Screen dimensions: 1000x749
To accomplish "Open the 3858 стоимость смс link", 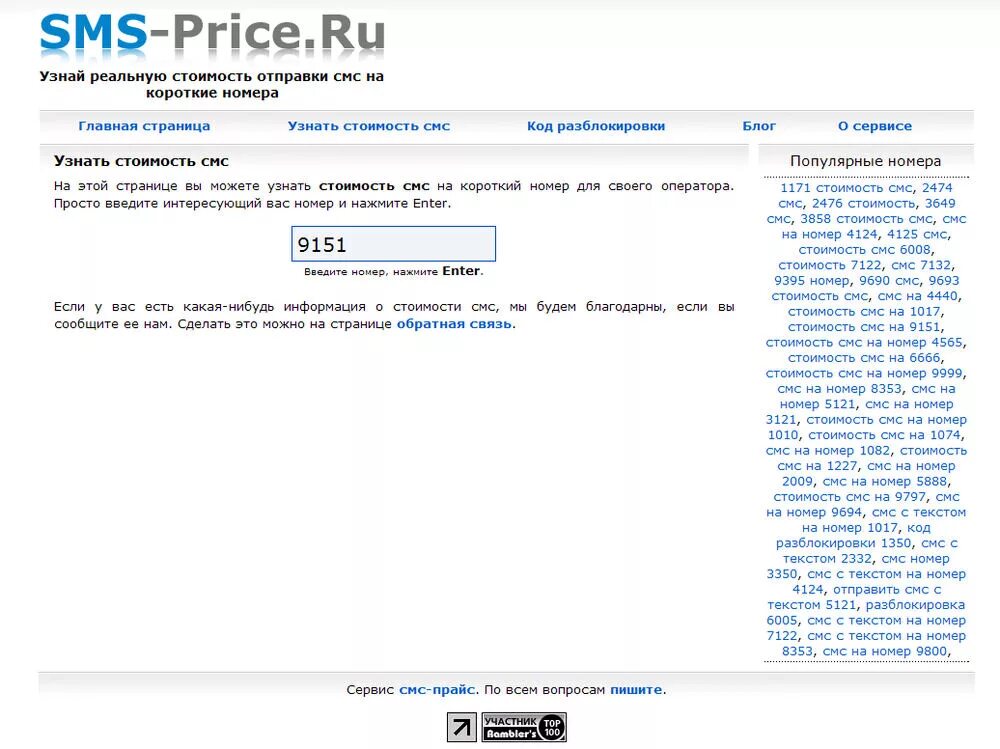I will (x=867, y=219).
